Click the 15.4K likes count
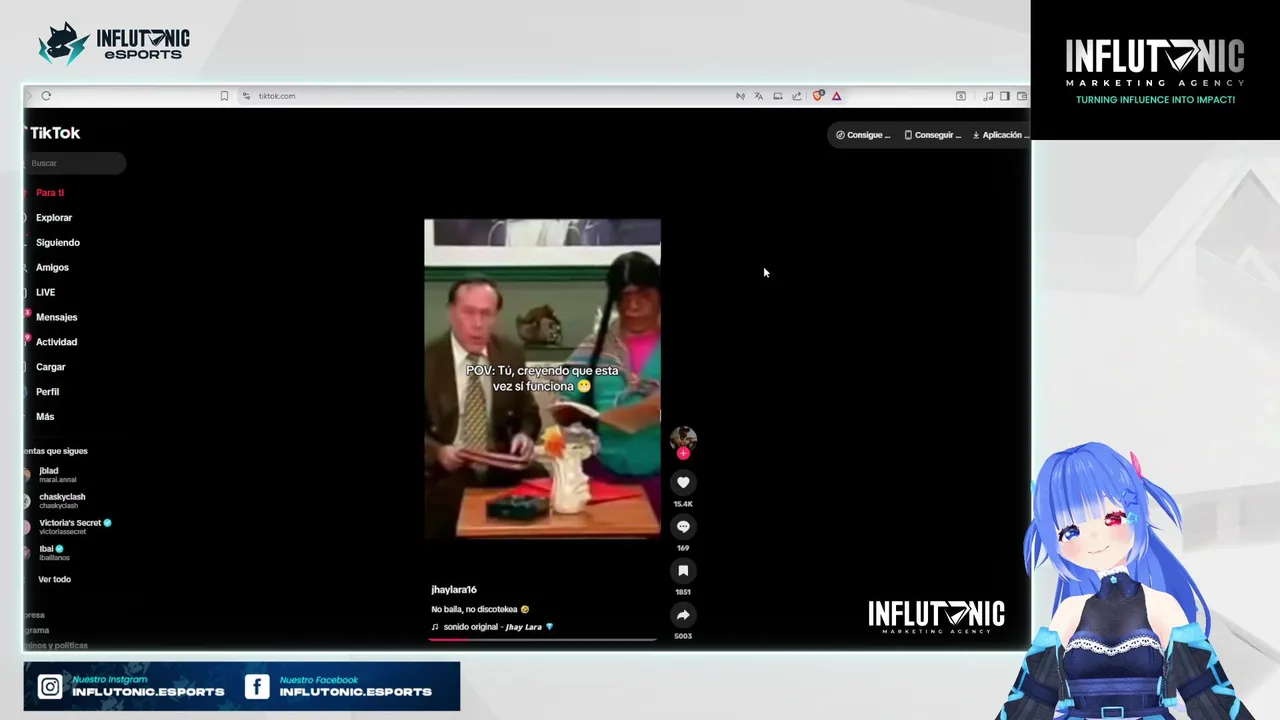The width and height of the screenshot is (1280, 720). 683,504
